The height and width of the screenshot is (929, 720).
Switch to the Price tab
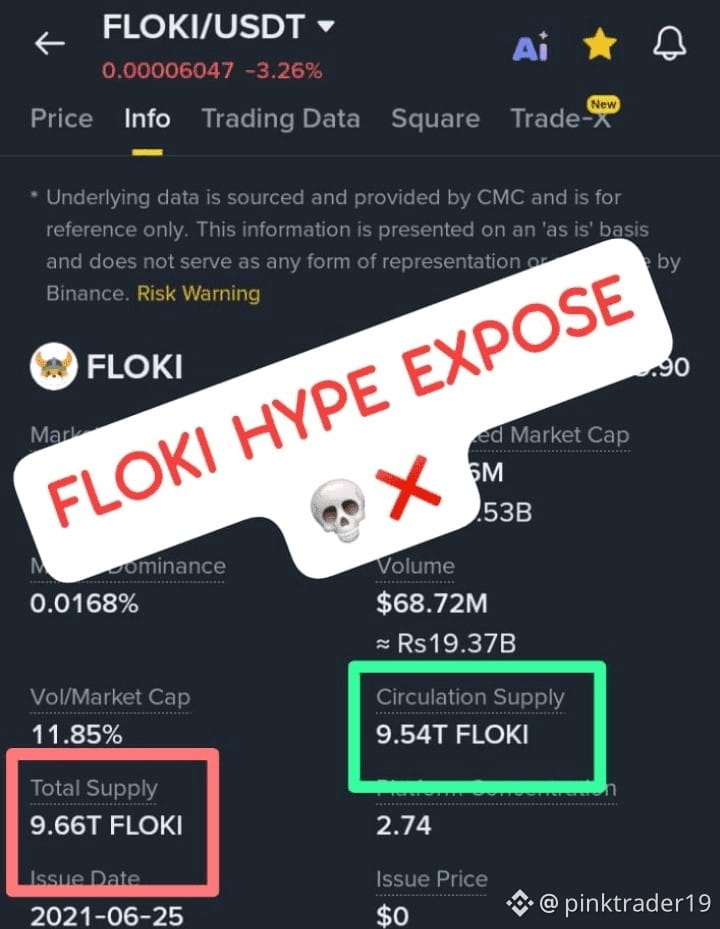click(x=61, y=119)
